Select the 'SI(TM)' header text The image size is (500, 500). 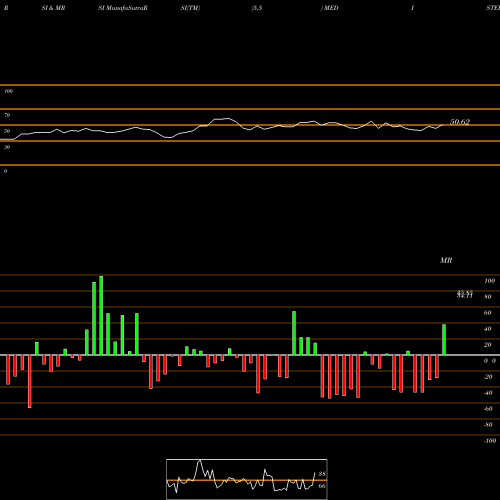coord(190,8)
